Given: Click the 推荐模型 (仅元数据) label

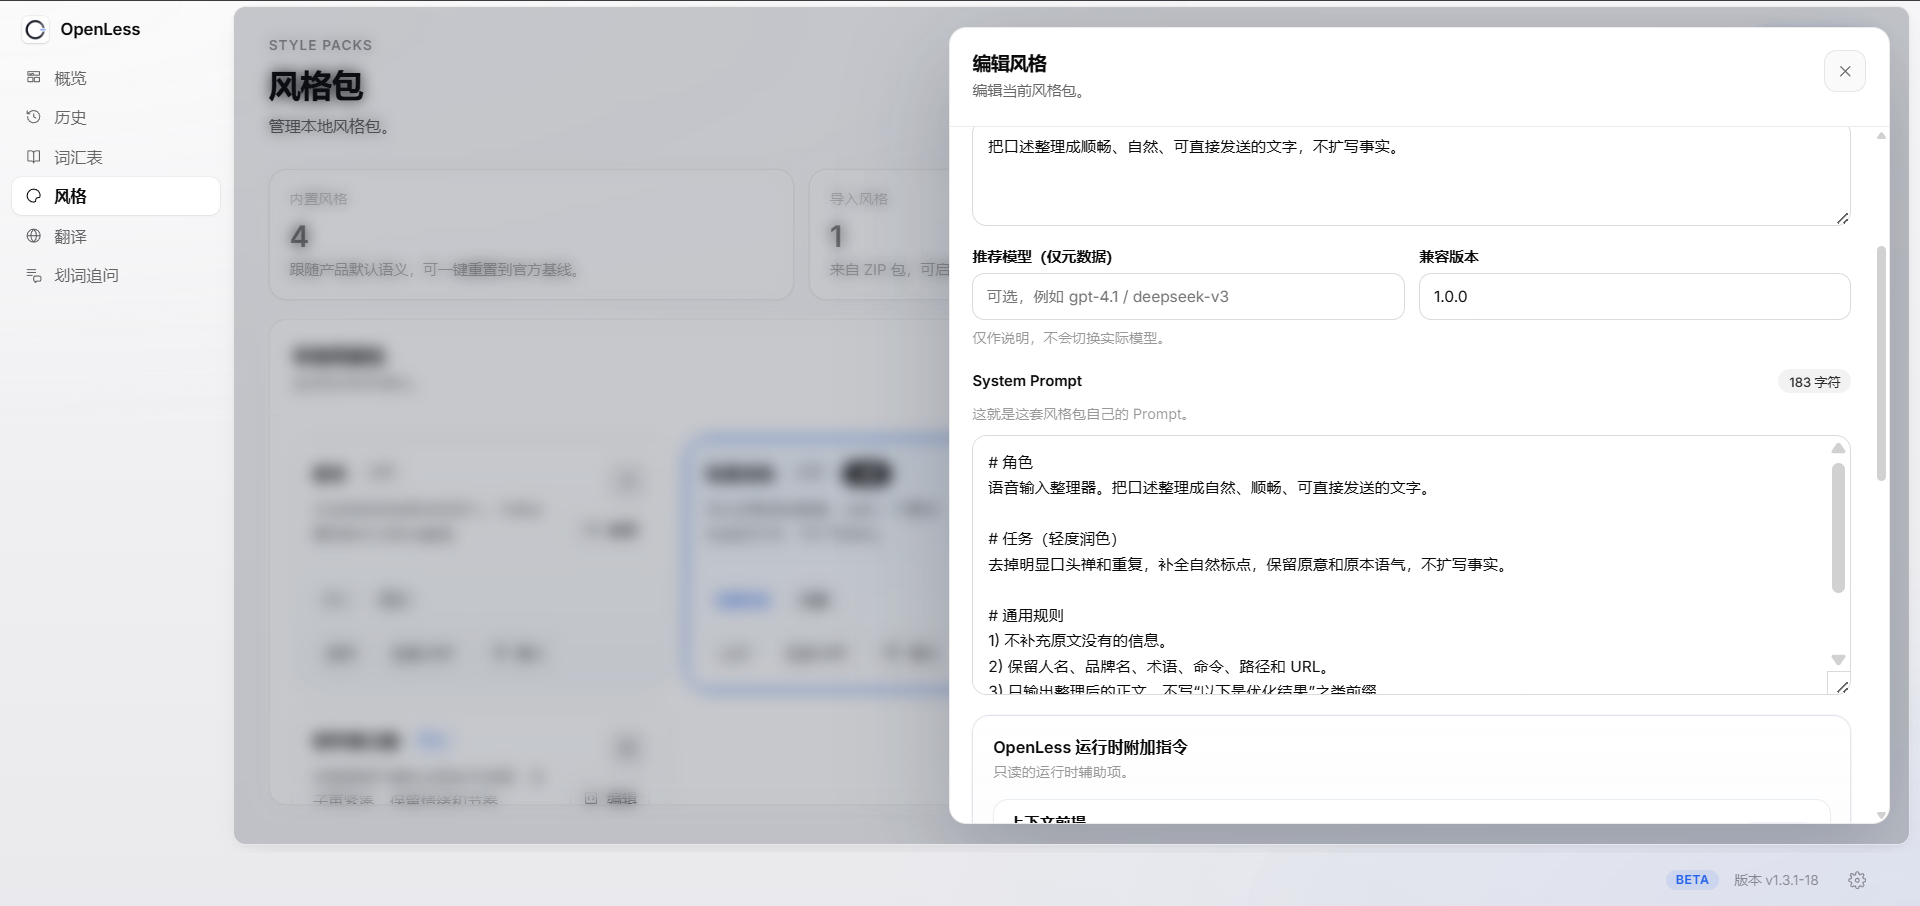Looking at the screenshot, I should point(1042,257).
